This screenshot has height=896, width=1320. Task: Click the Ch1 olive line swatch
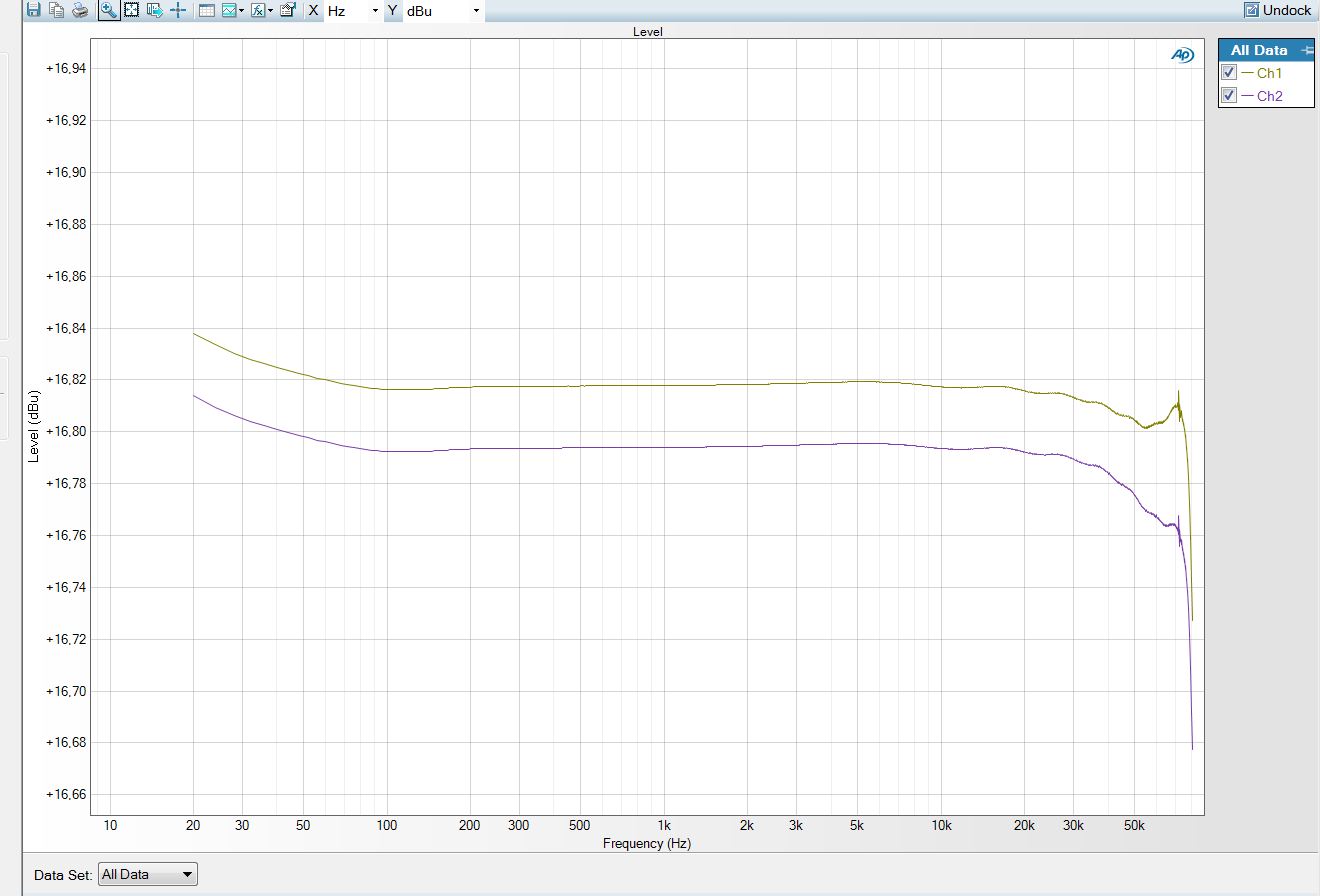(1247, 73)
